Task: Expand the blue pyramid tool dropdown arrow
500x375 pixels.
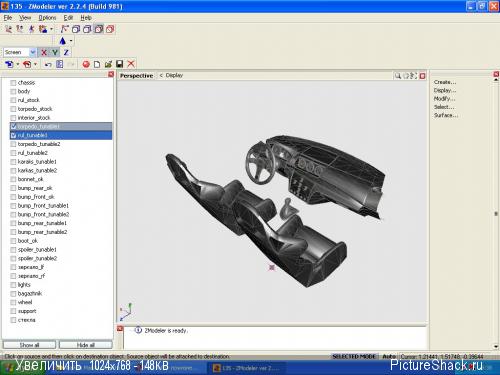Action: point(71,41)
